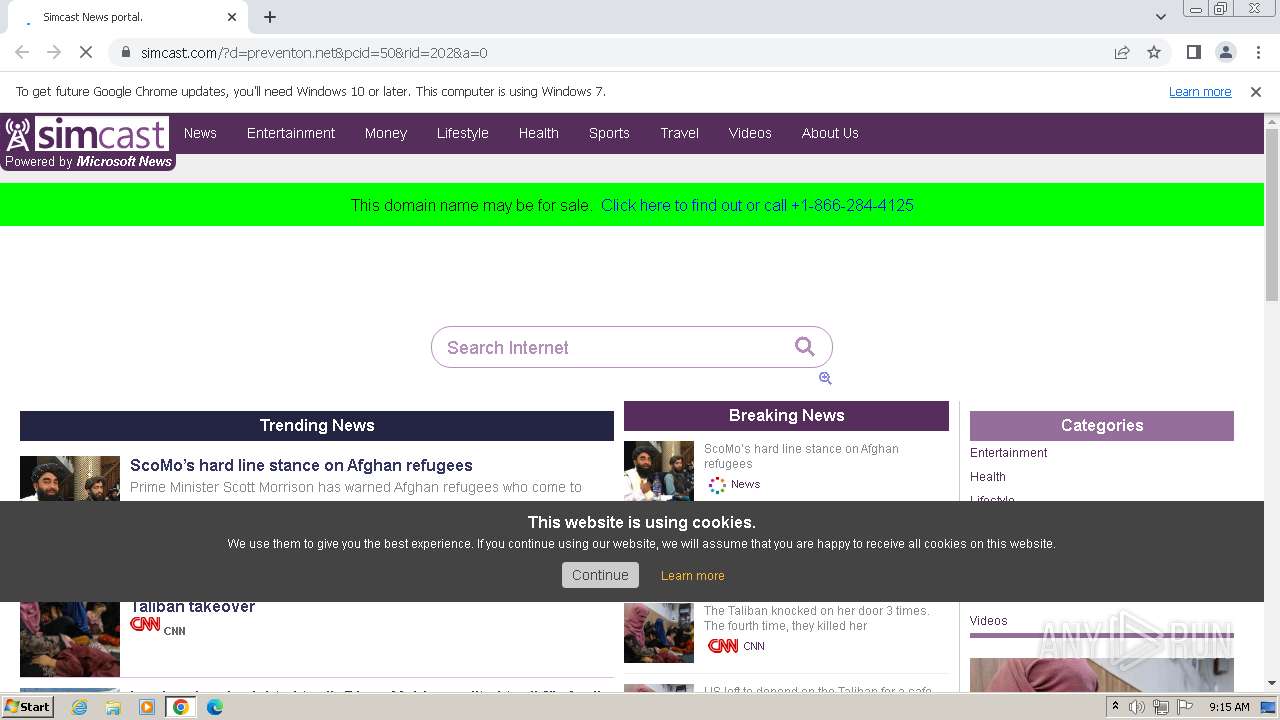Open the volume control tray icon

pos(1137,707)
